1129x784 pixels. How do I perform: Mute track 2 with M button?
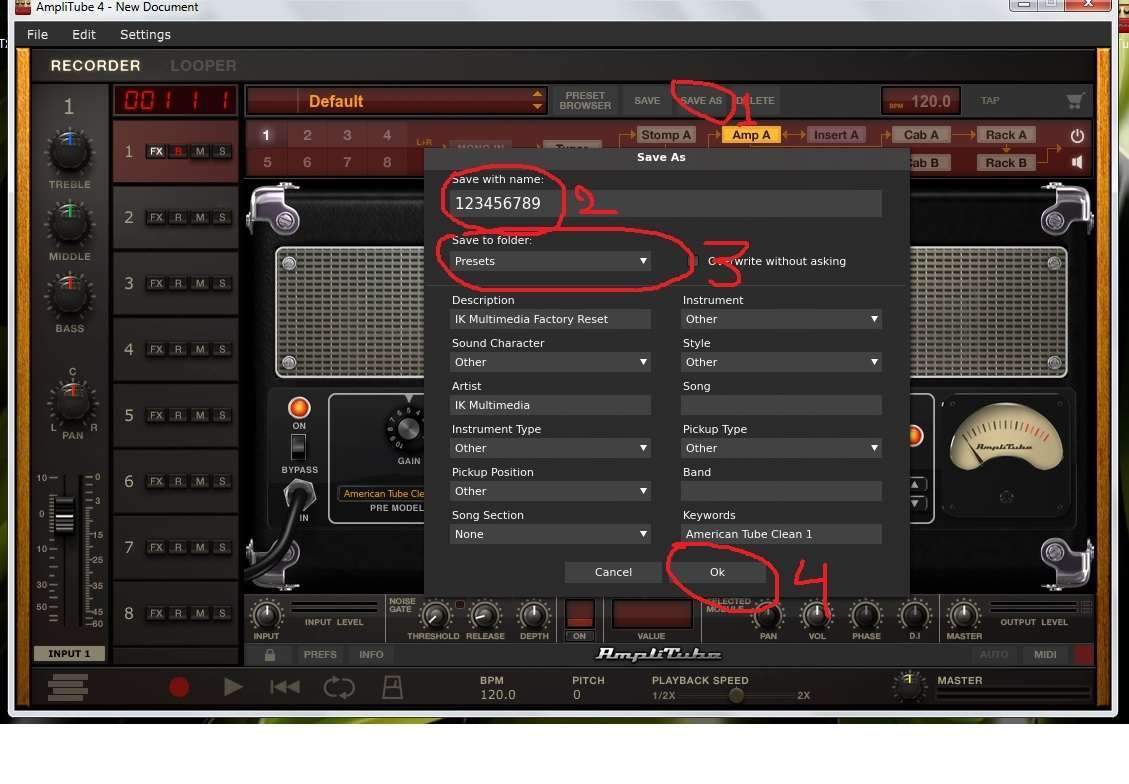pos(200,217)
